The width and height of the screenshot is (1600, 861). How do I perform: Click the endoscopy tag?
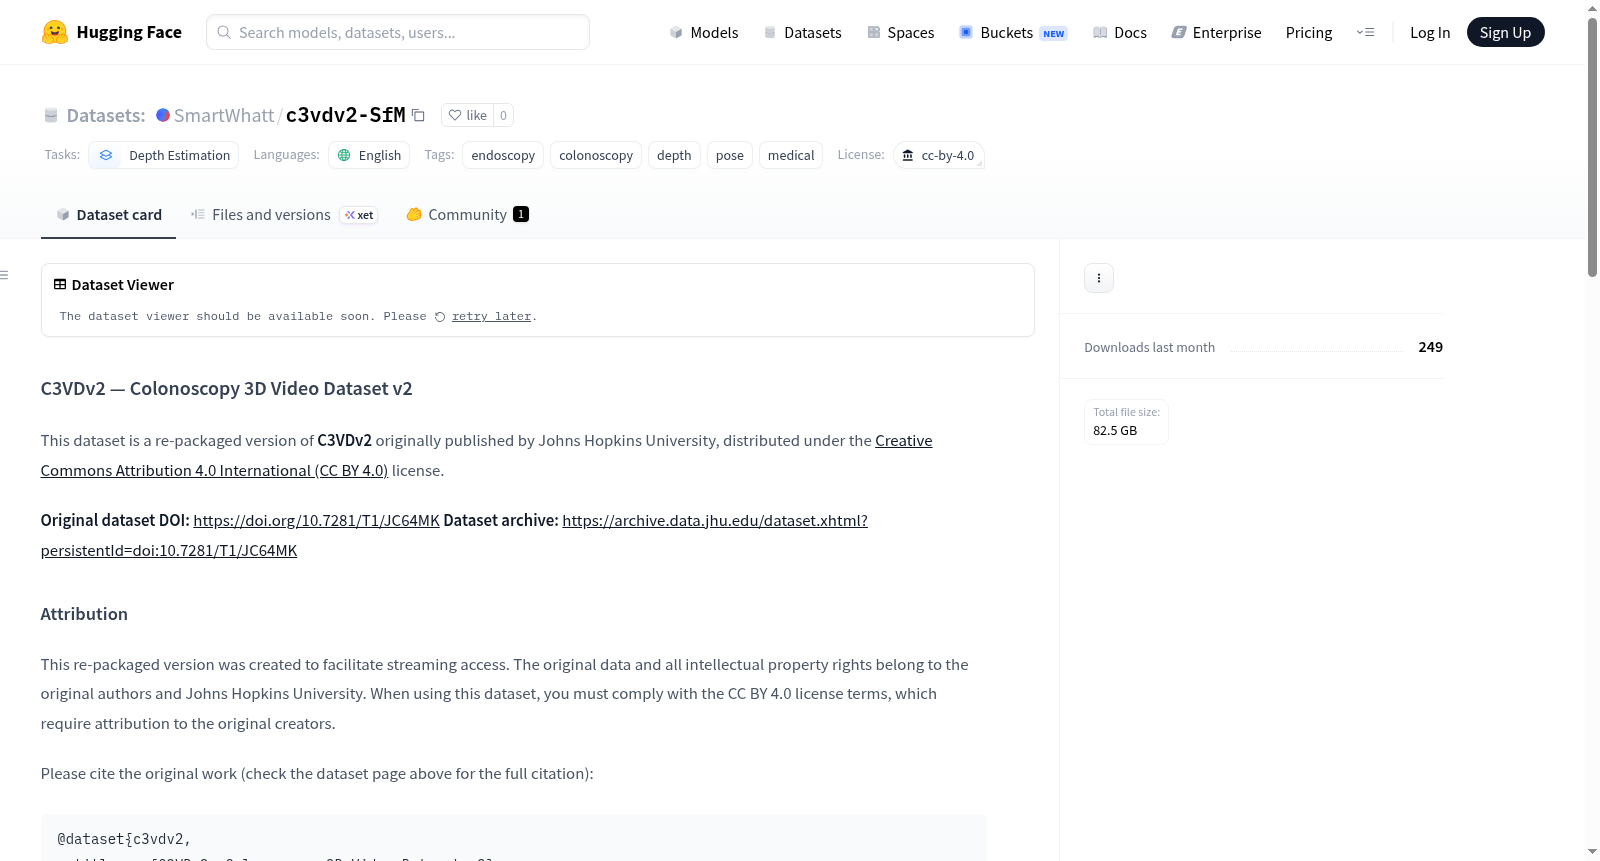(503, 155)
